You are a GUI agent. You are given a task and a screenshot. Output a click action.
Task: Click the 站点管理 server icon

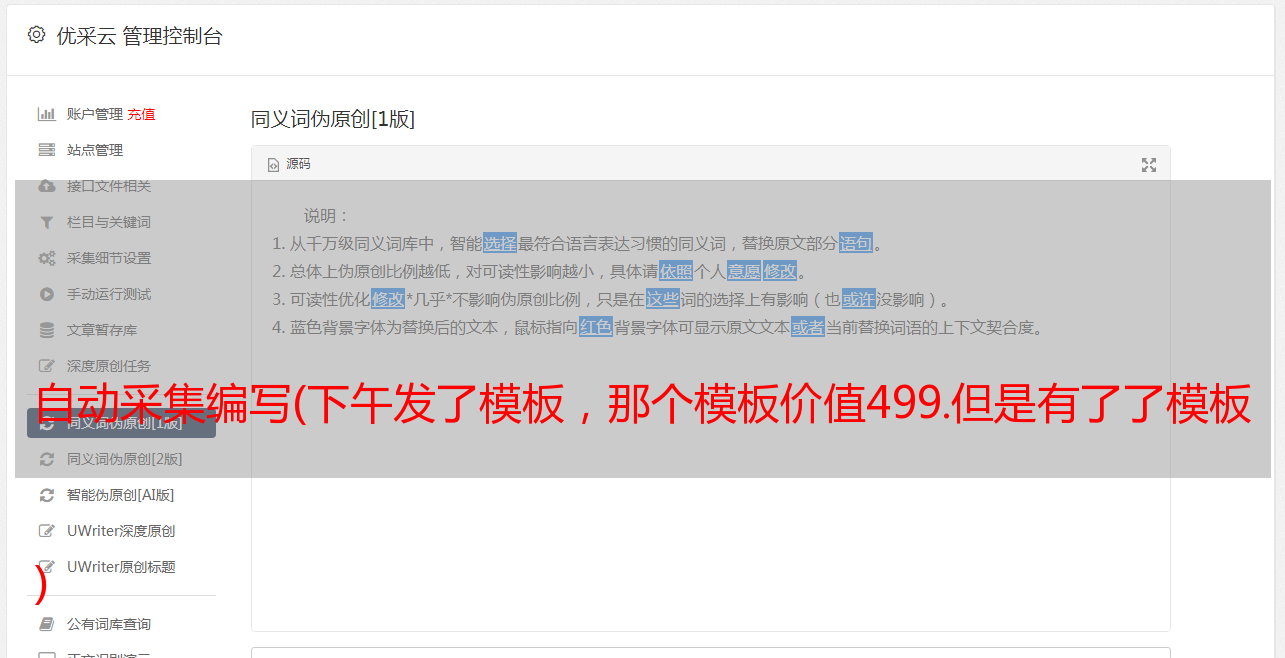[46, 150]
